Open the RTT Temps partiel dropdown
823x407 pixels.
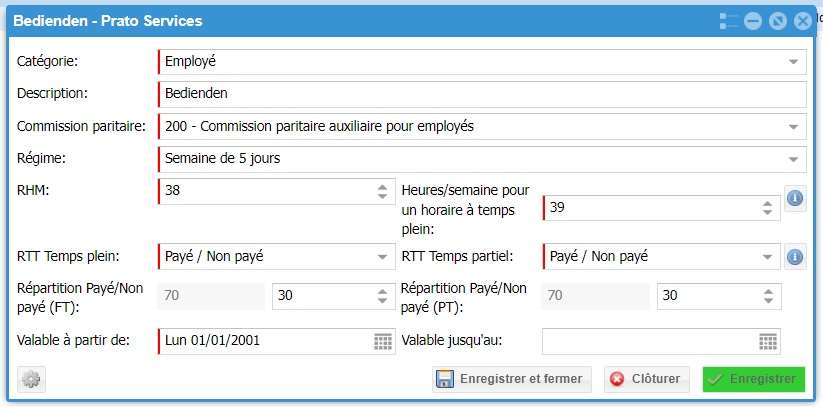(x=768, y=257)
